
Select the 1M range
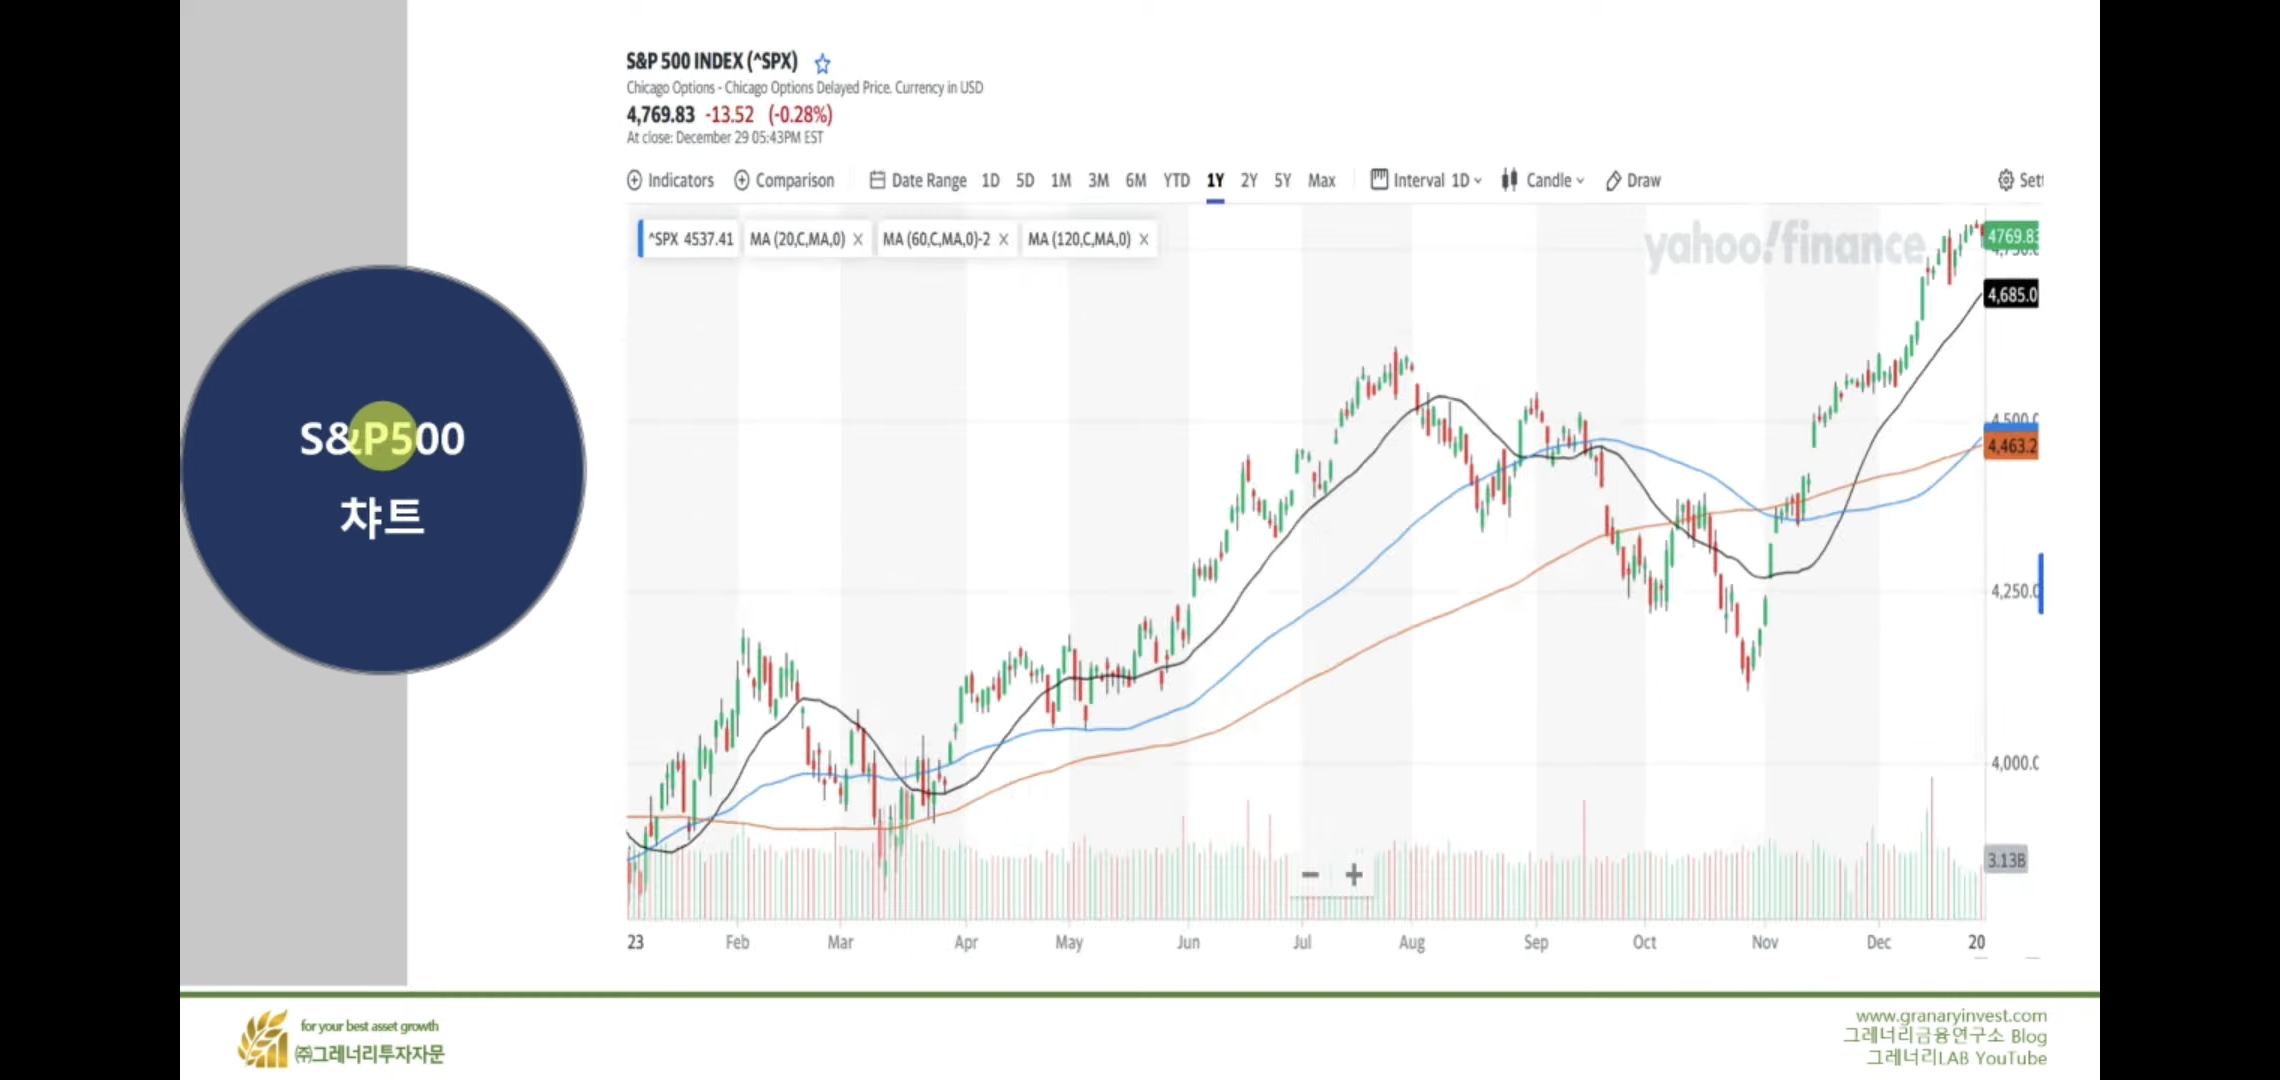[1061, 180]
